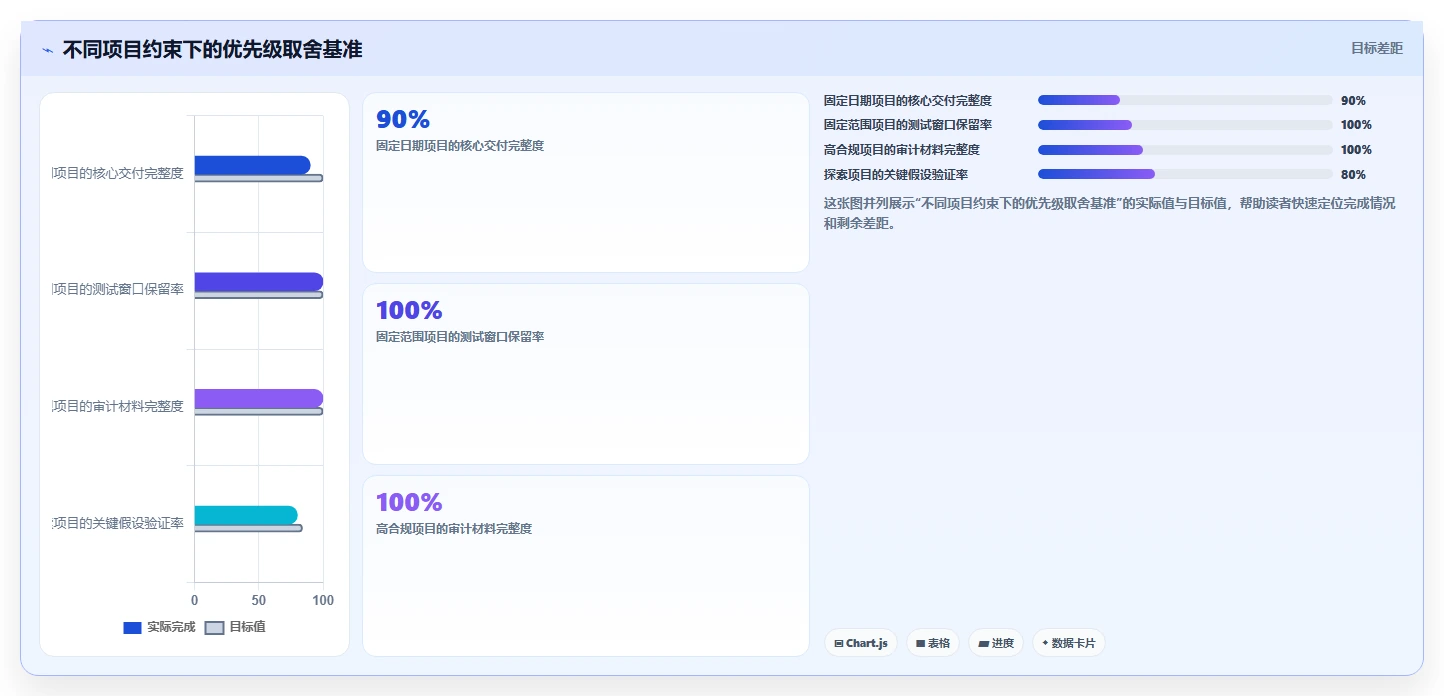Click the 数据卡片 tag chip

[1068, 643]
